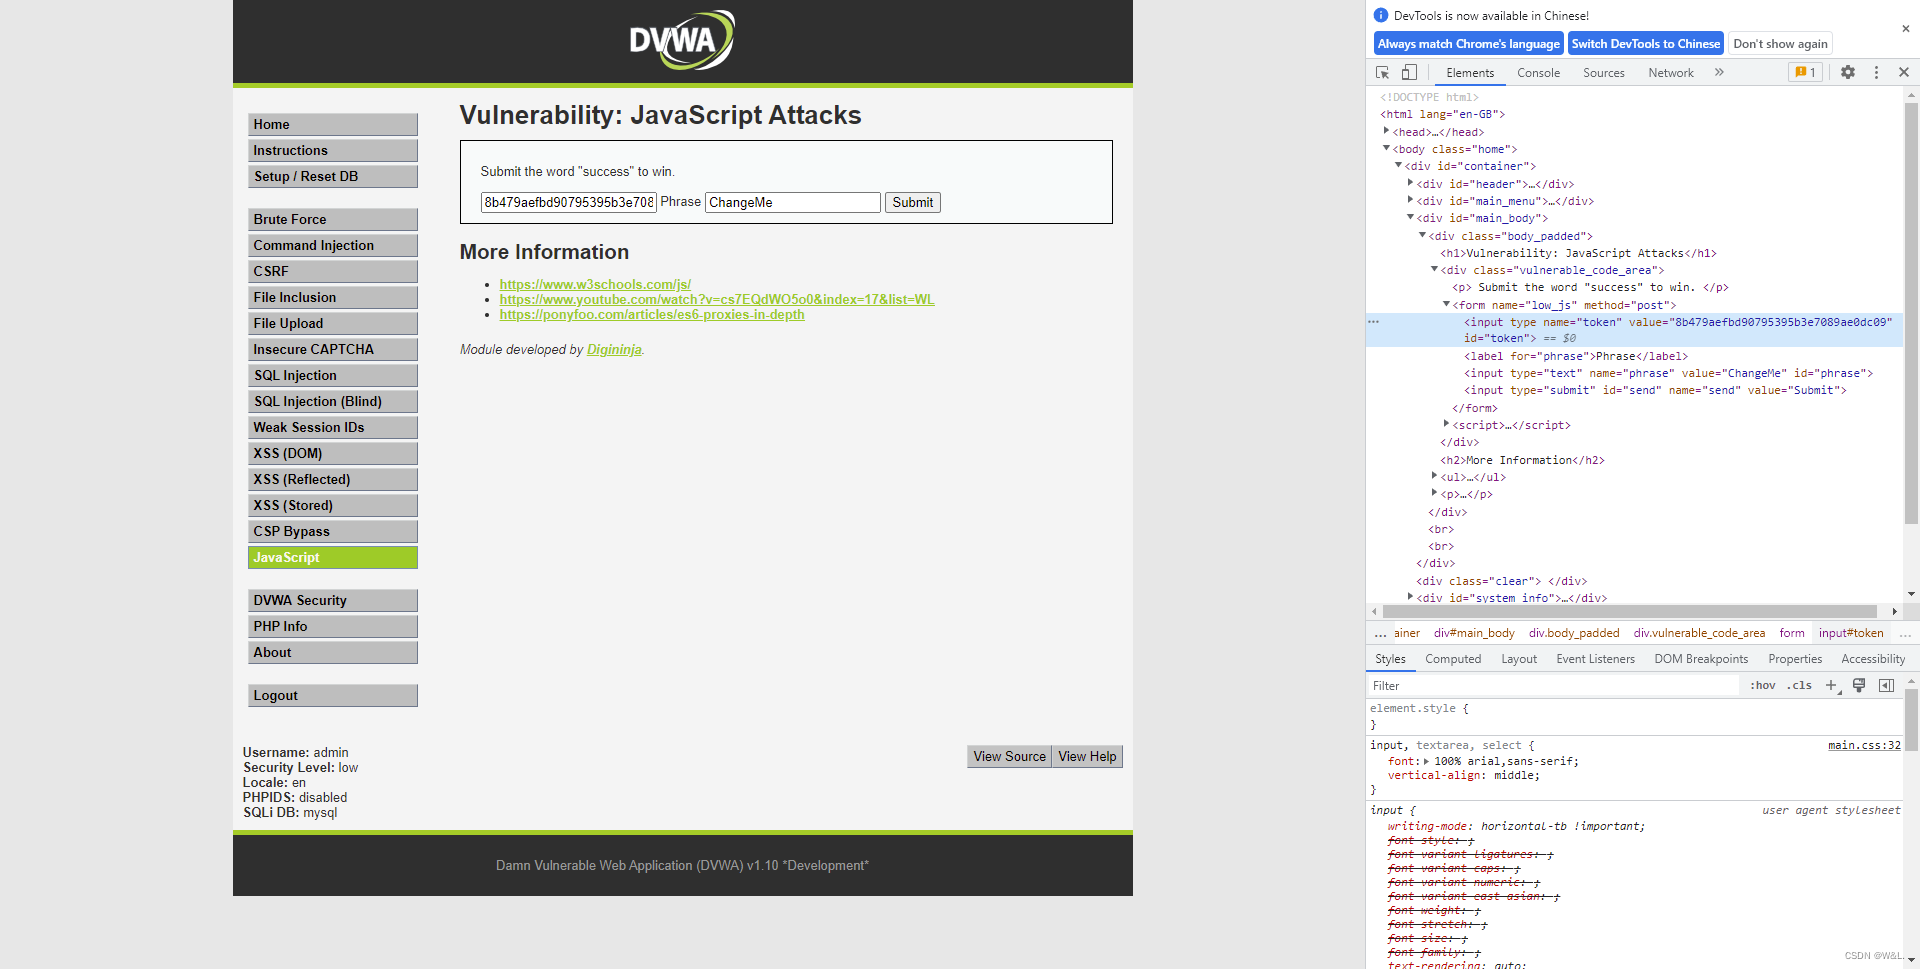Expand the head element node
This screenshot has width=1920, height=969.
pos(1386,131)
